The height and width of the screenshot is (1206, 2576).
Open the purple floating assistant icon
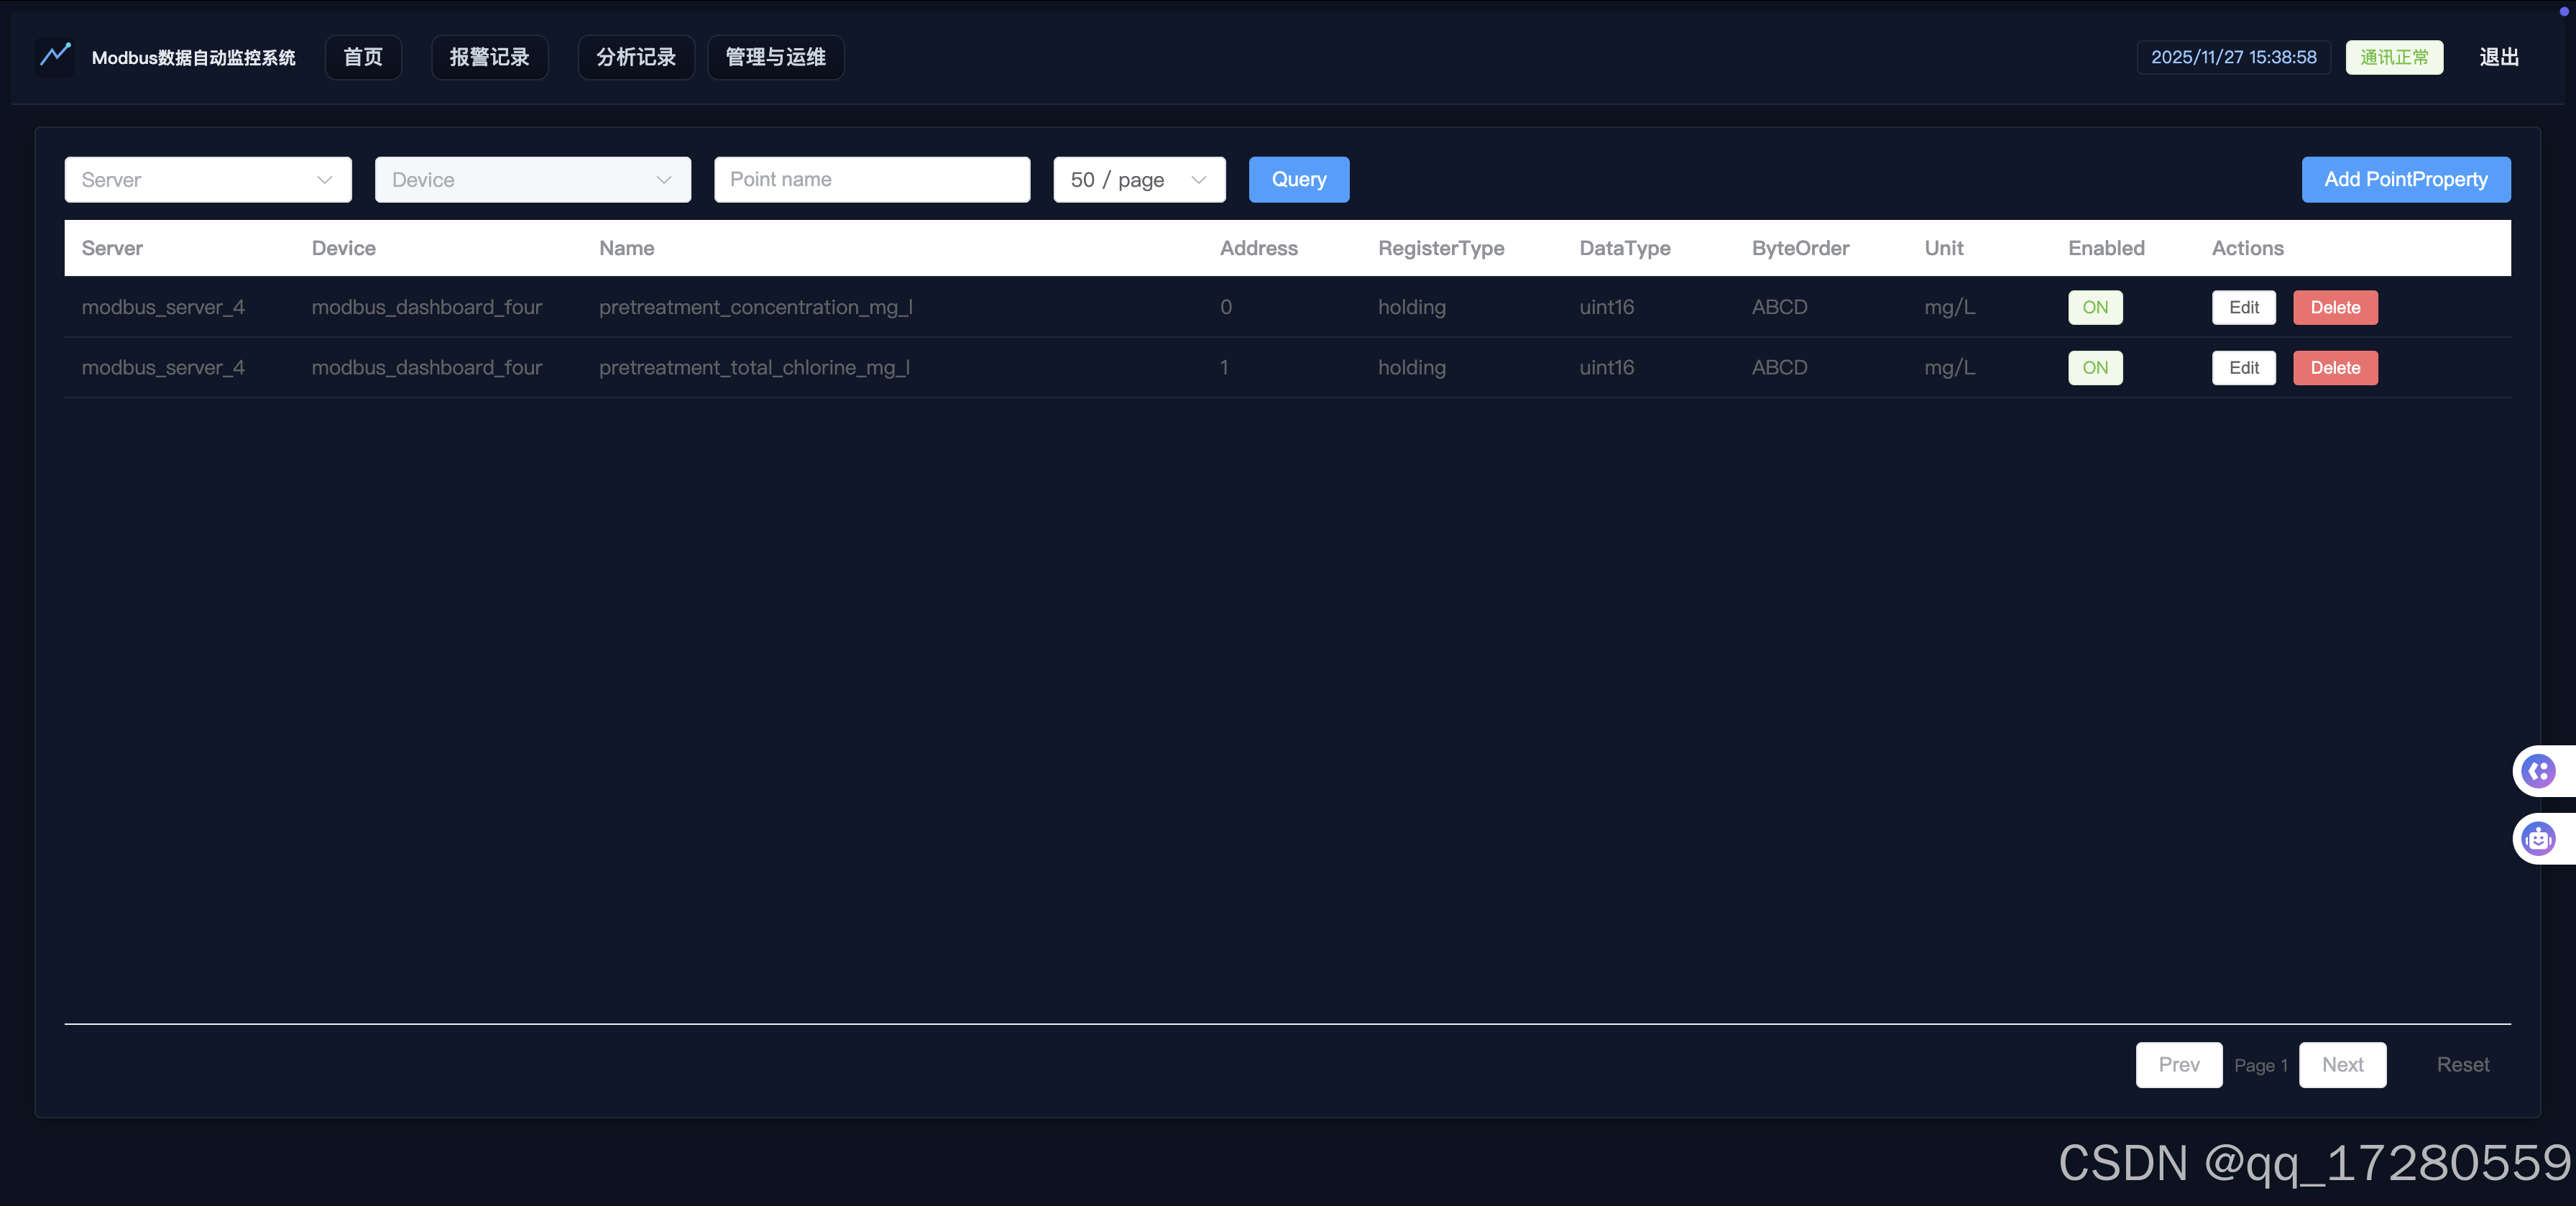2539,771
